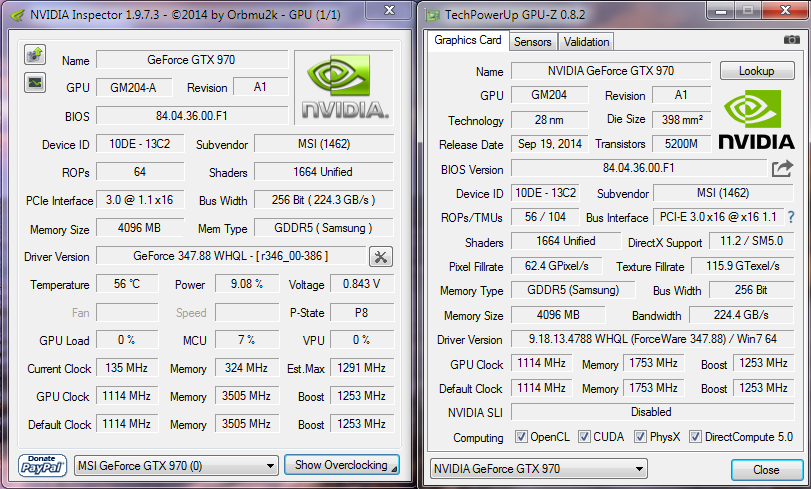Screen dimensions: 811x489
Task: Open the MSI GeForce GTX 970 (0) dropdown
Action: click(x=176, y=466)
